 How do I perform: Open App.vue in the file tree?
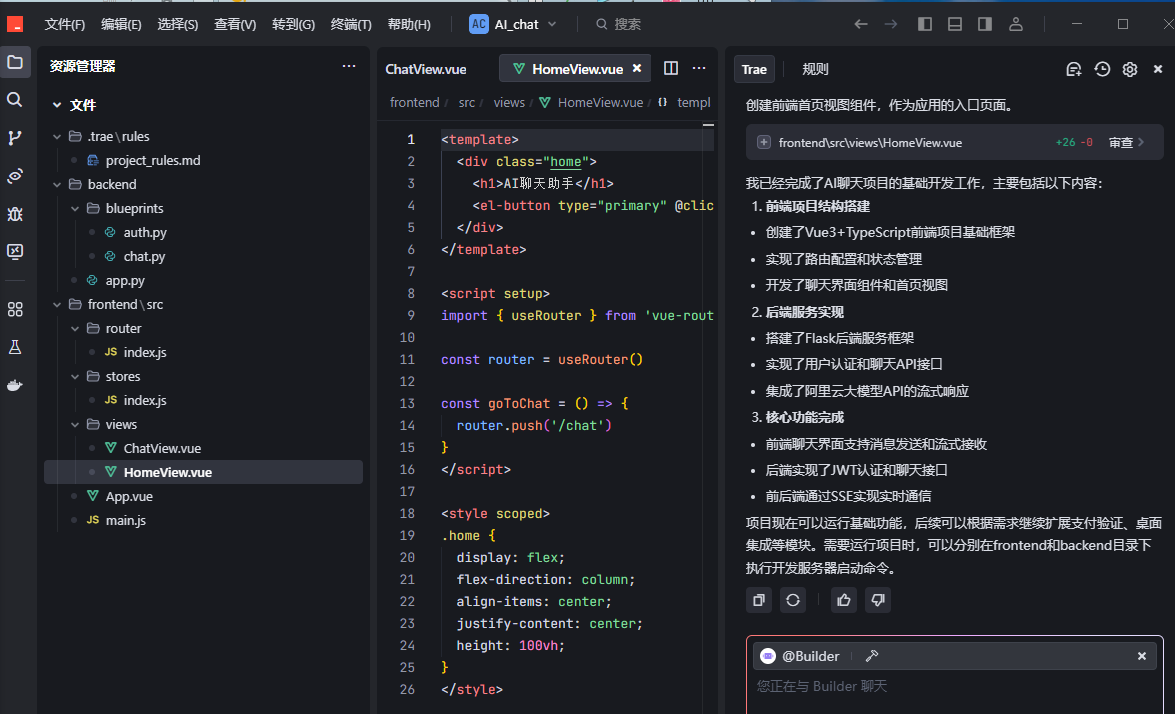pos(129,496)
